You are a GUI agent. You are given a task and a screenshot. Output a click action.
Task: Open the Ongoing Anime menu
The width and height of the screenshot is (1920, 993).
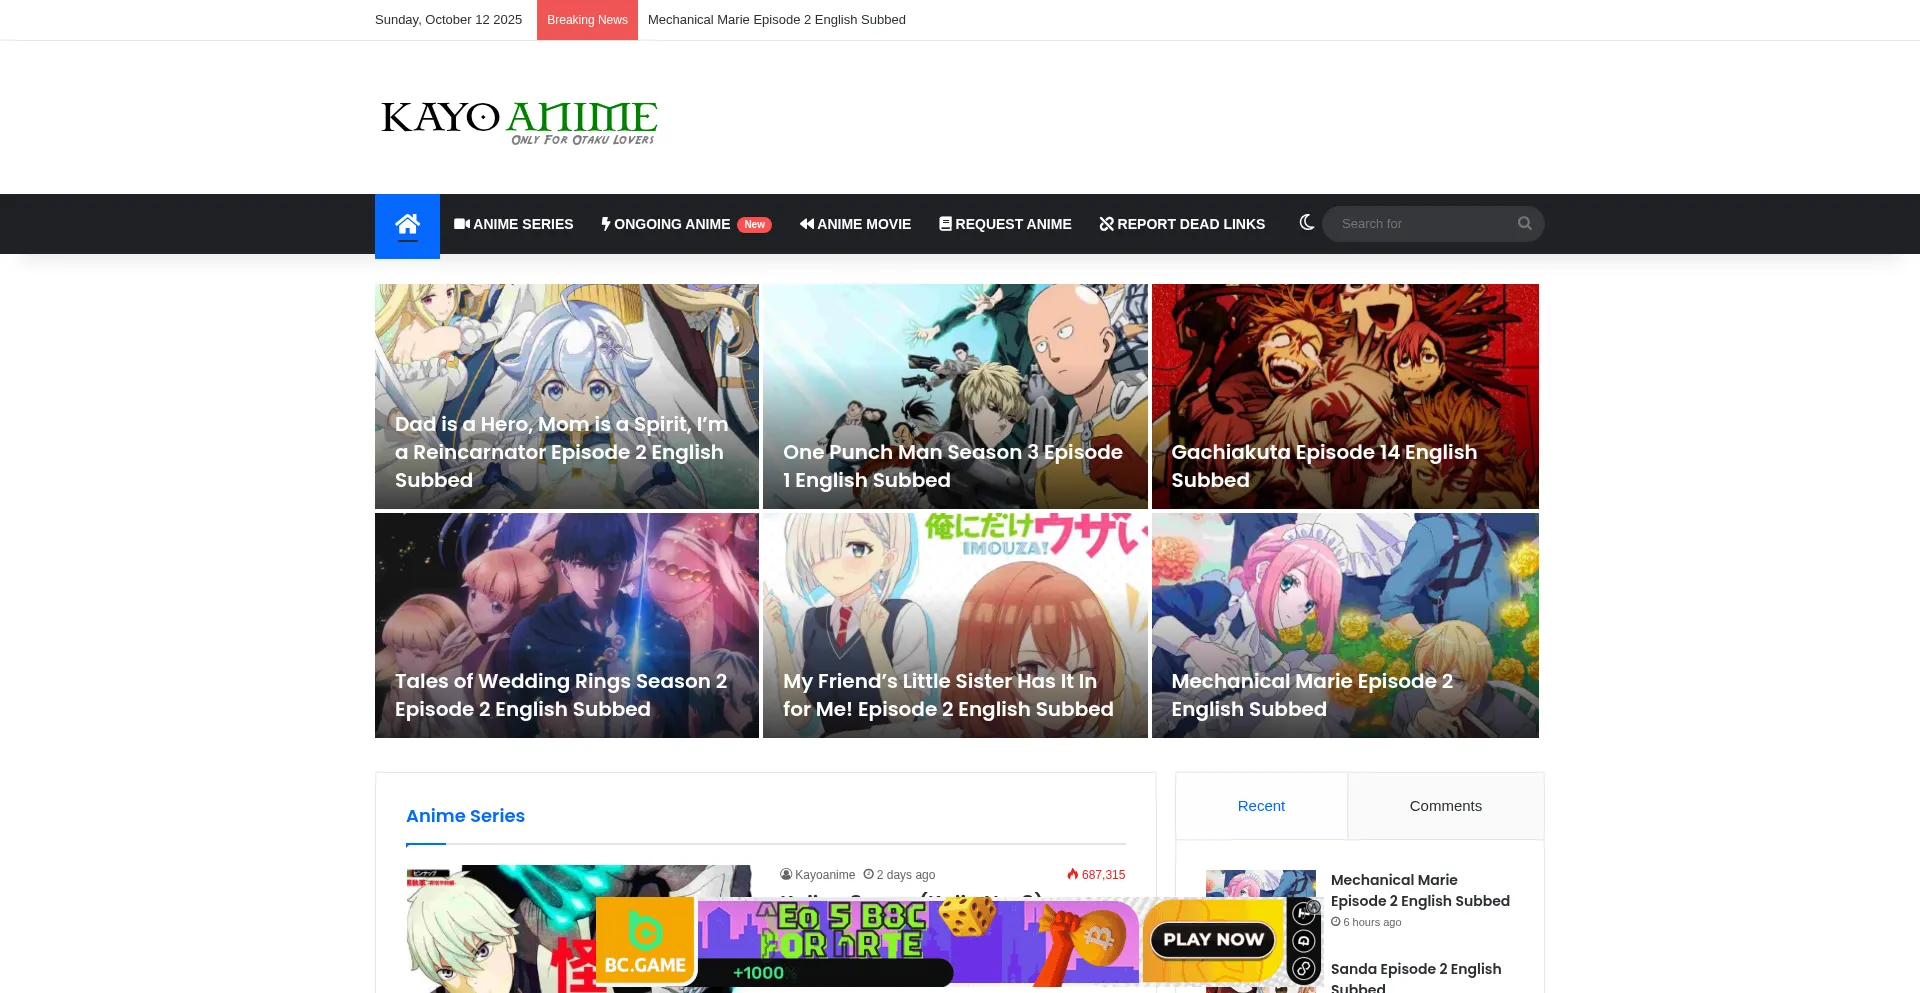pyautogui.click(x=685, y=224)
